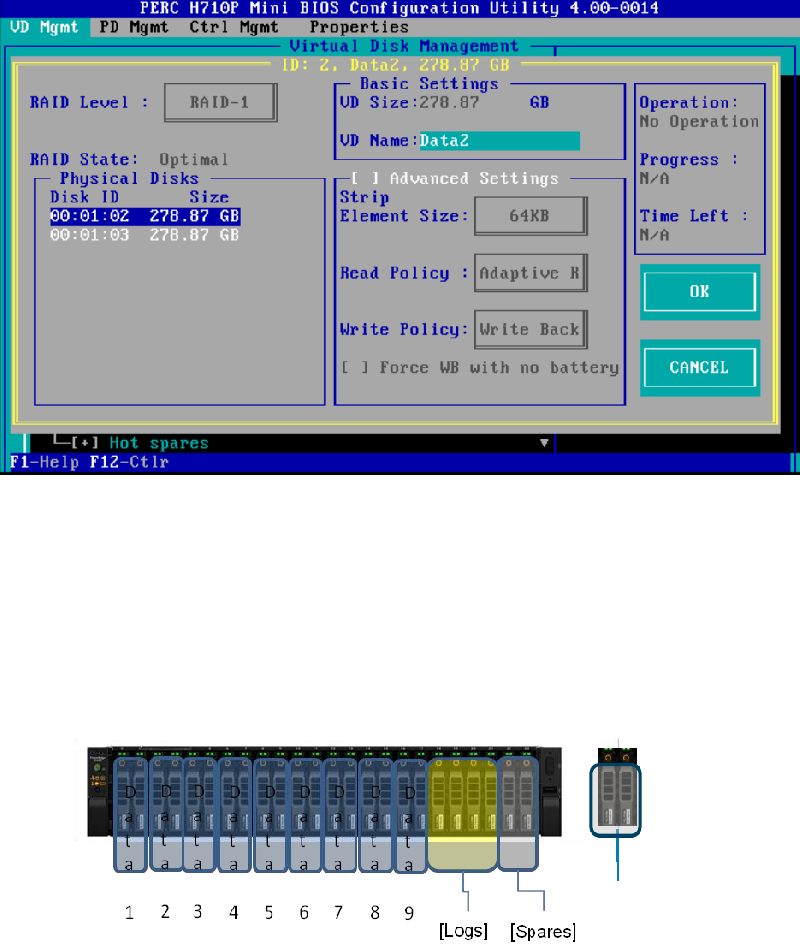Screen dimensions: 800x951
Task: Click the RAID State Optimal value
Action: click(x=193, y=160)
